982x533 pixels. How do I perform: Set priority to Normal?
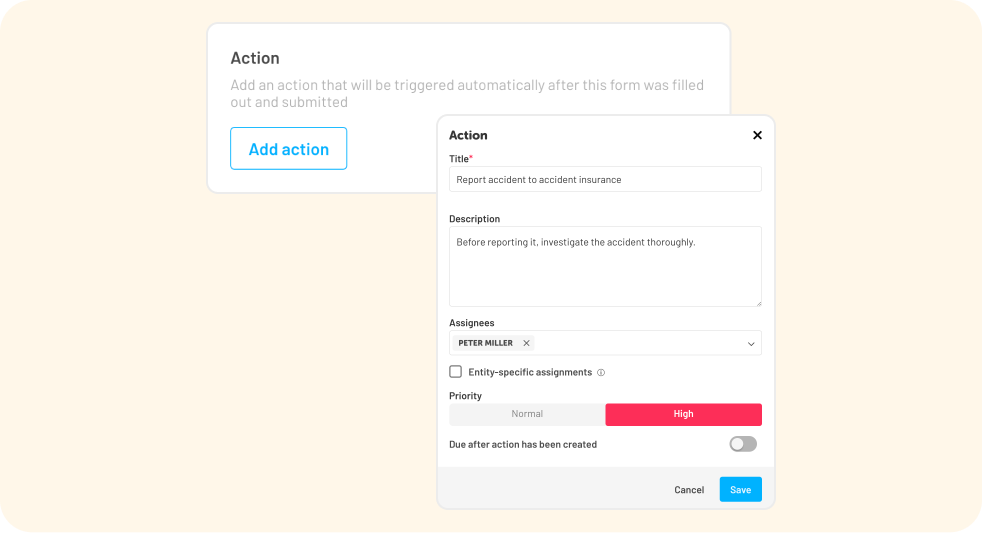tap(527, 414)
